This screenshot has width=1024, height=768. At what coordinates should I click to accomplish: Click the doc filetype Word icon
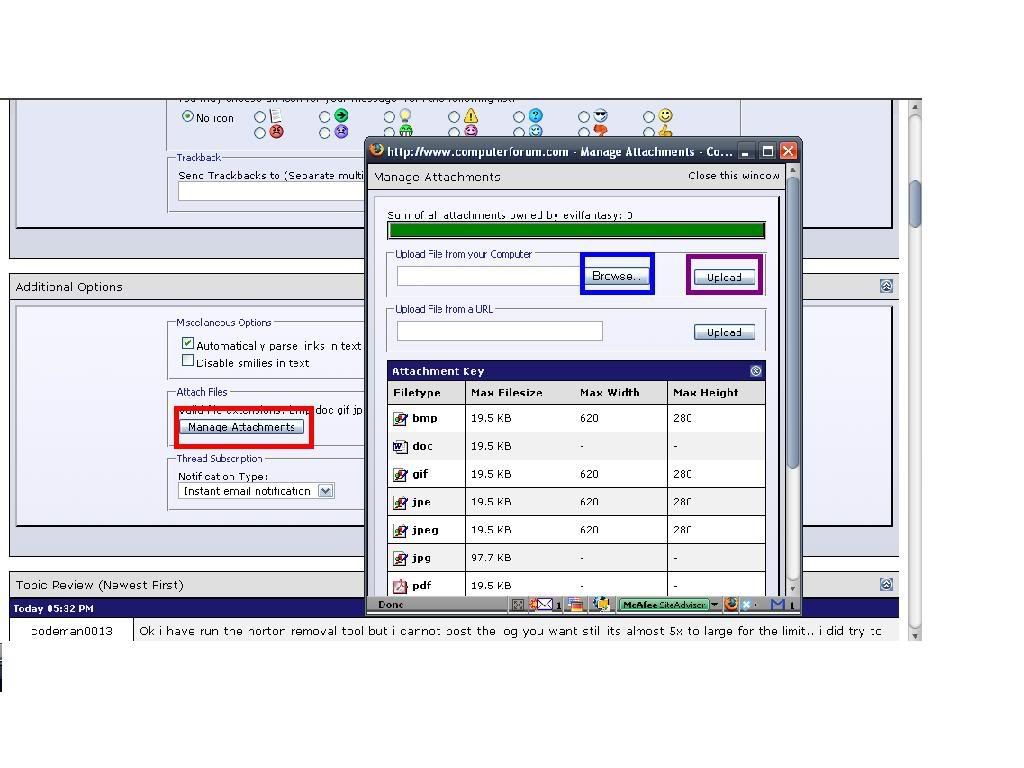coord(400,447)
